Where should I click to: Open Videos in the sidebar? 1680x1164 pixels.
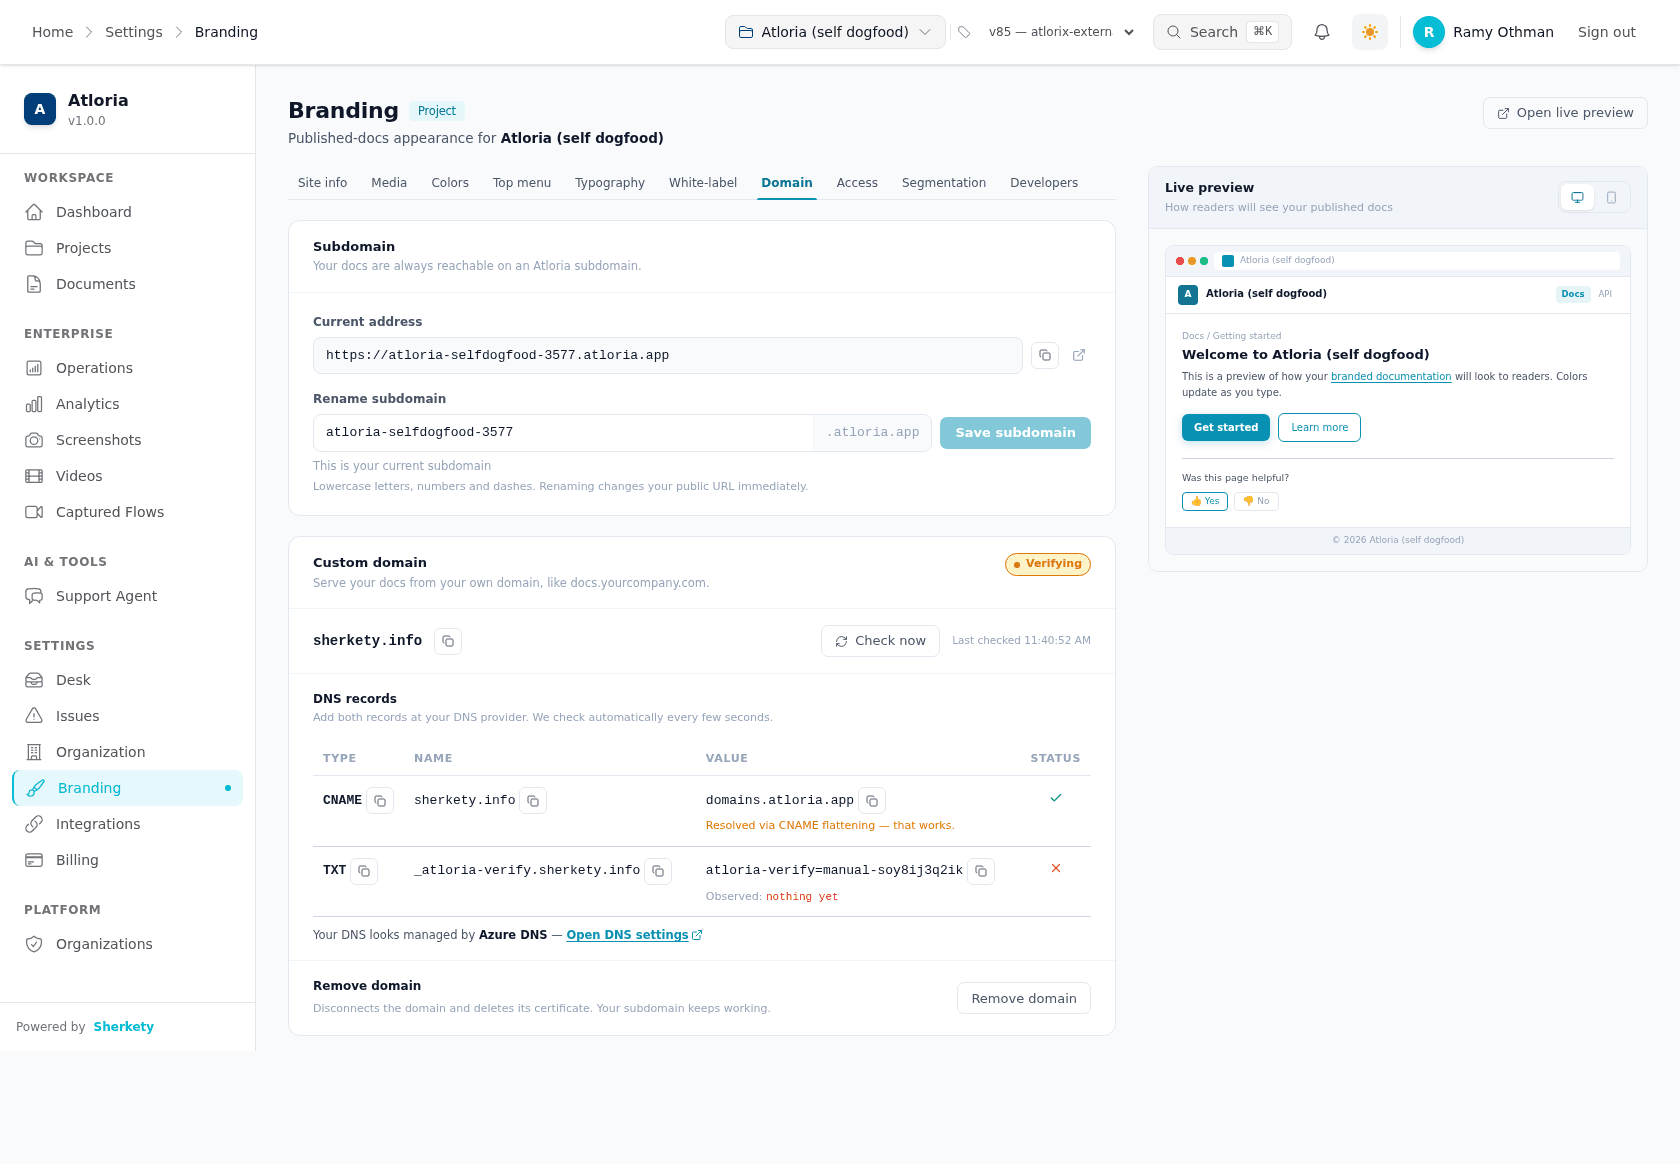[128, 476]
